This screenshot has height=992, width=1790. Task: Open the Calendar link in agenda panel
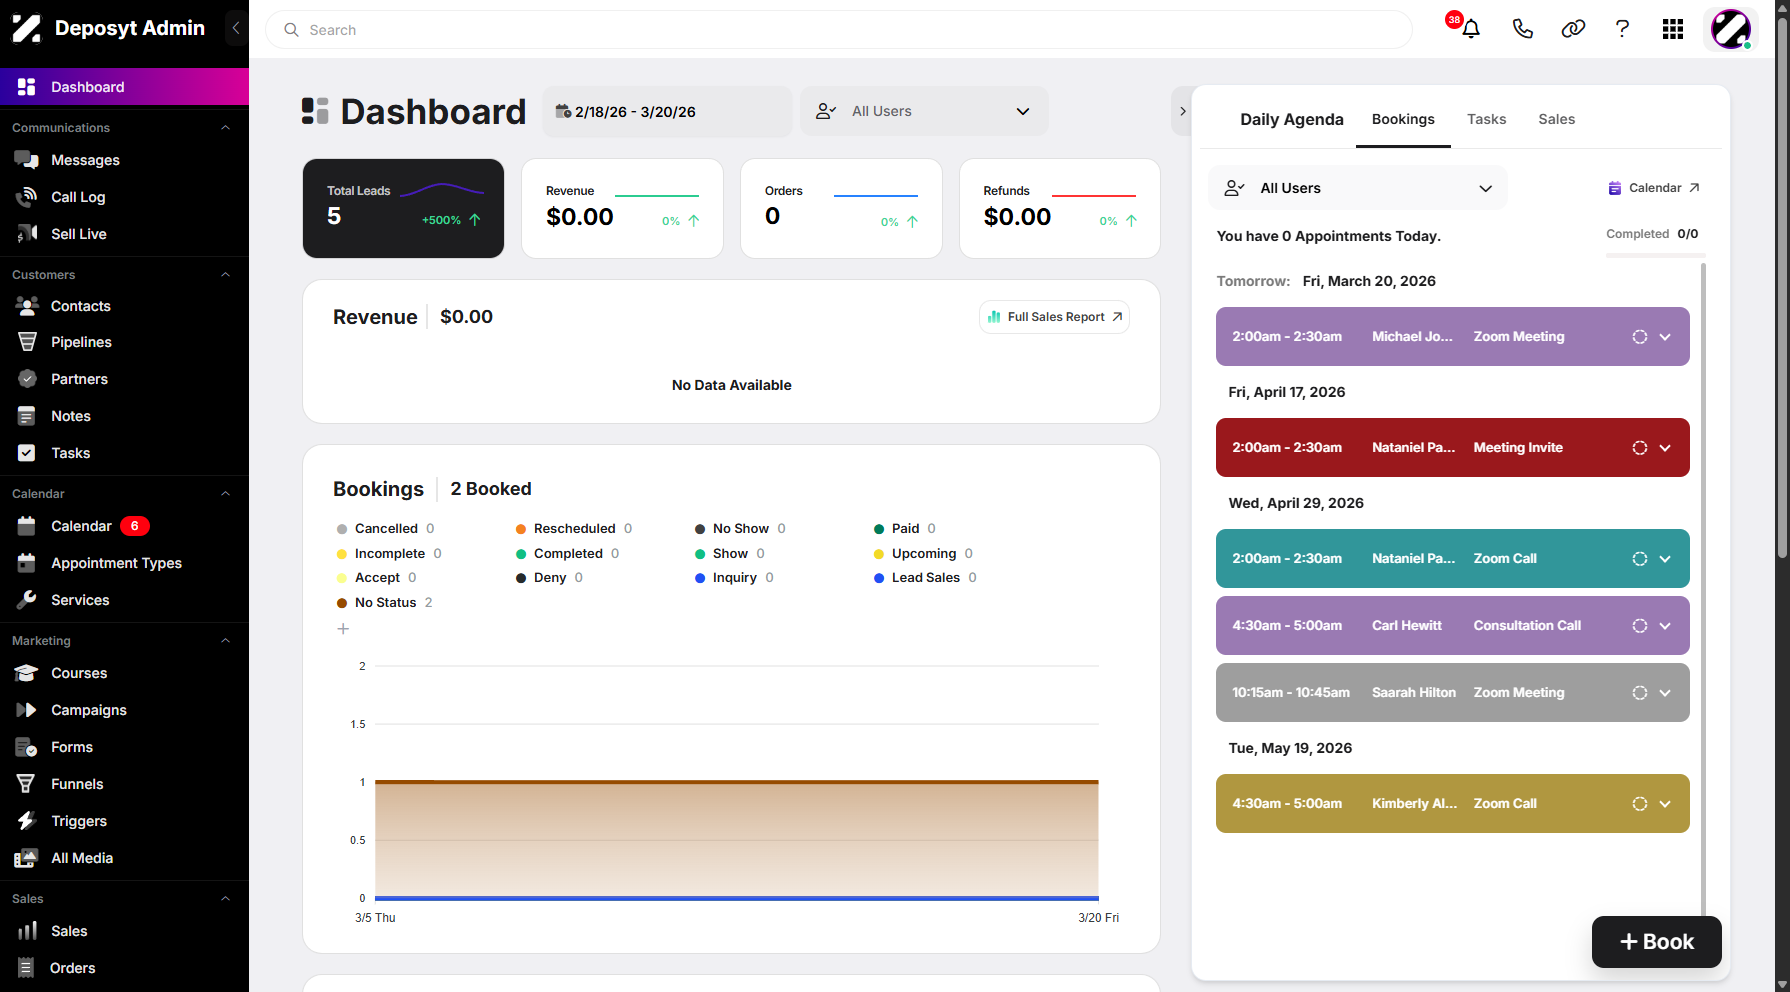coord(1654,188)
